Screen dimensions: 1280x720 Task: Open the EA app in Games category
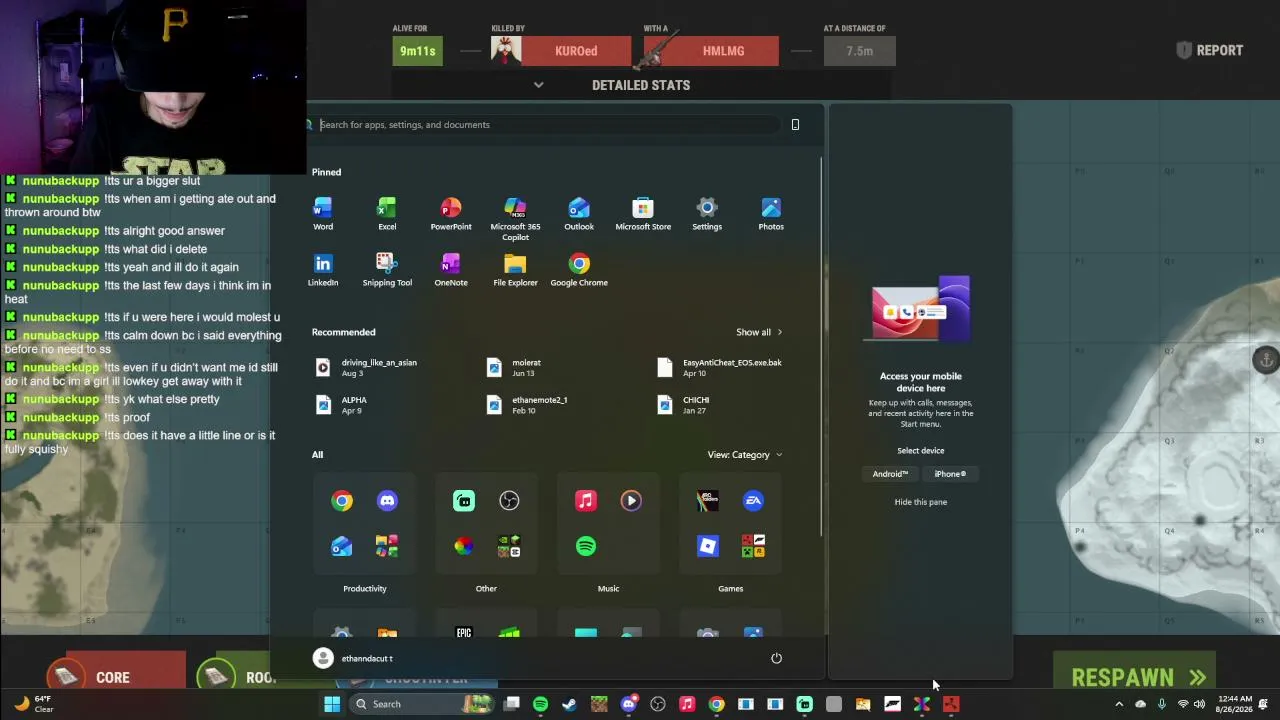click(x=753, y=501)
